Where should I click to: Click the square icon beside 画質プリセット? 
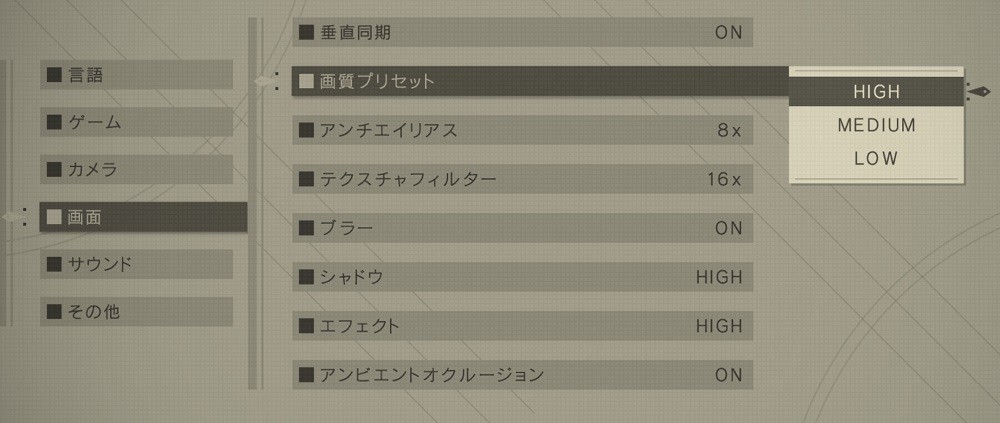point(307,82)
